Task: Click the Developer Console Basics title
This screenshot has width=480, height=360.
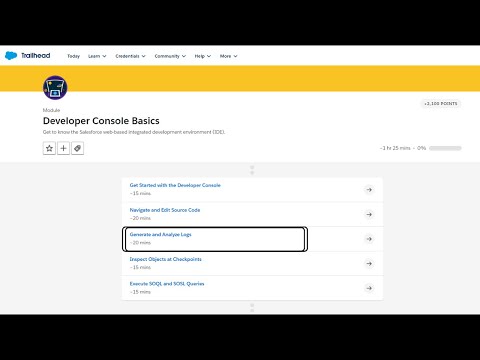Action: click(101, 121)
